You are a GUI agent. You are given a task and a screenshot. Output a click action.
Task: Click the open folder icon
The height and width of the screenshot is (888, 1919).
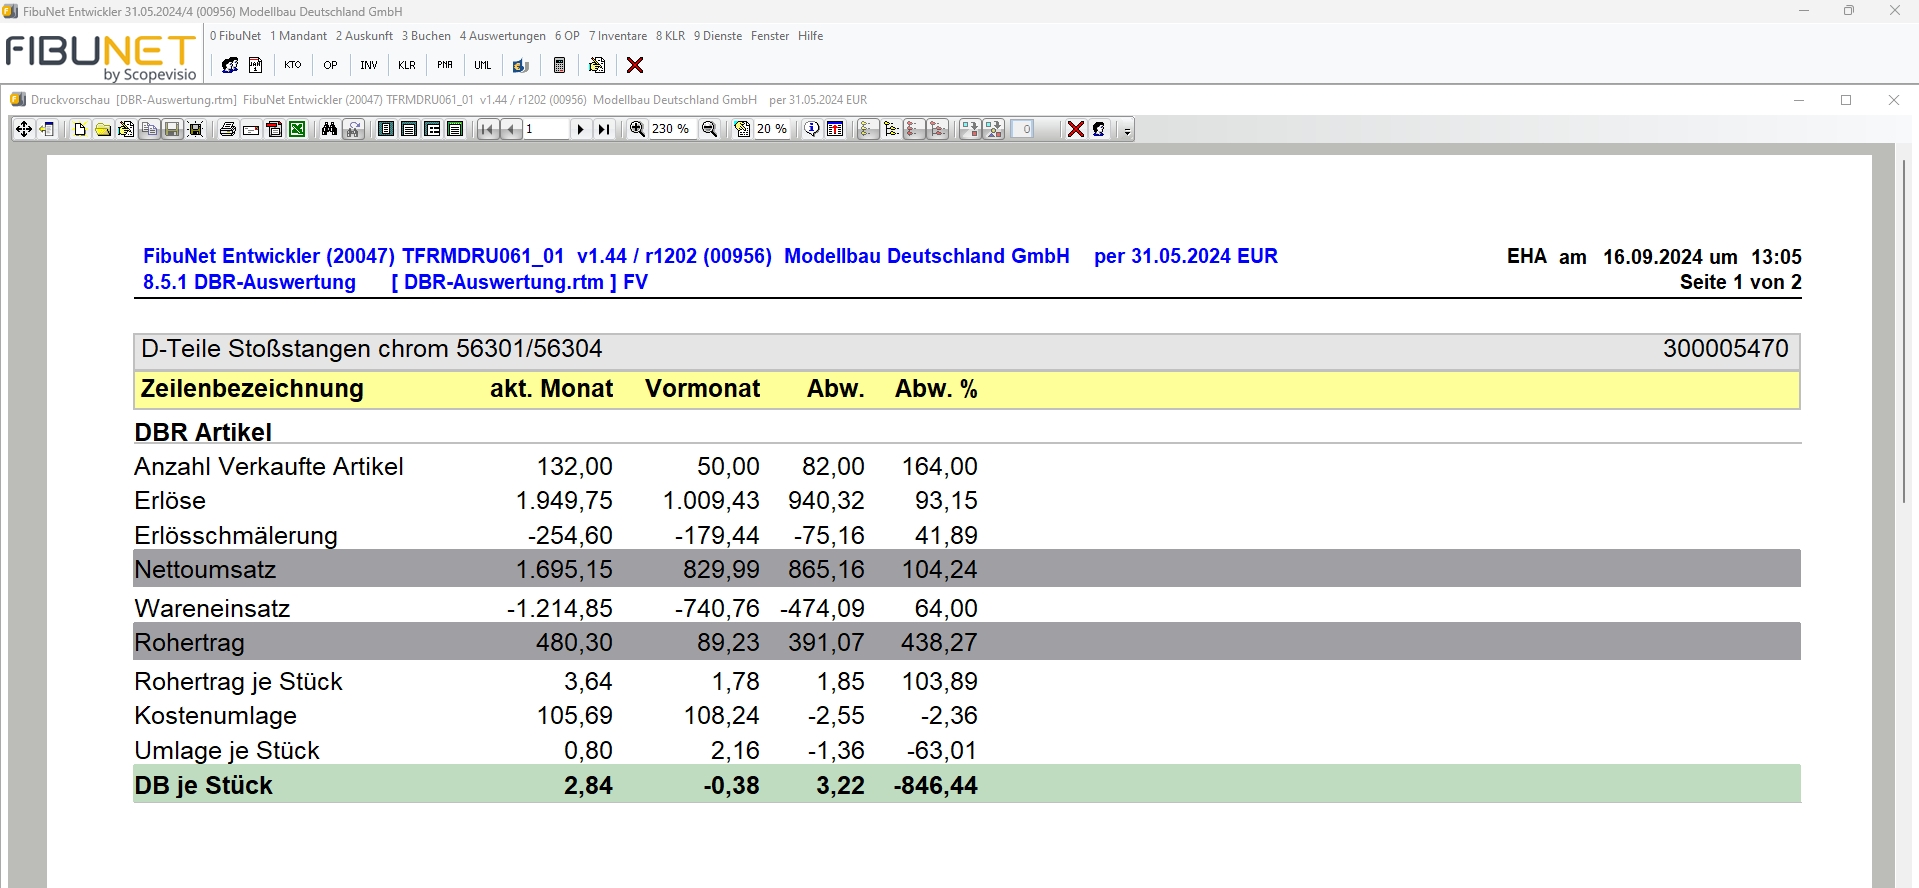[103, 129]
